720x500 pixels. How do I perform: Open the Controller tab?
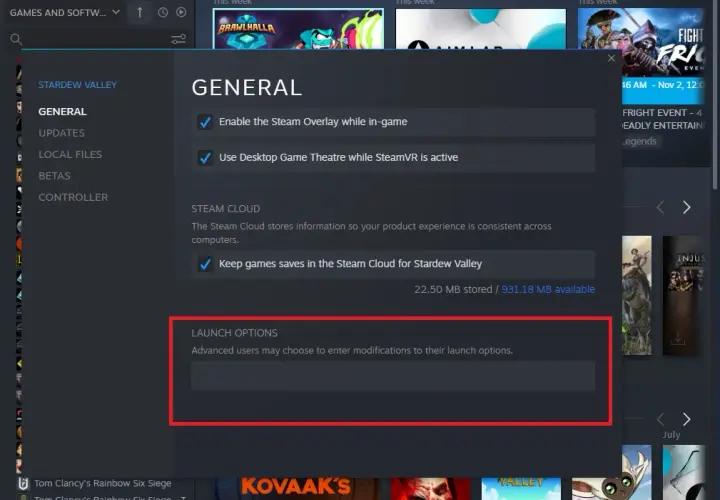point(73,197)
